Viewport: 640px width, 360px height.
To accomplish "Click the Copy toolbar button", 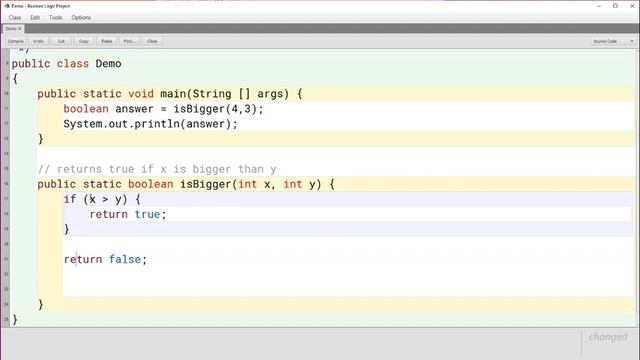I will [84, 41].
